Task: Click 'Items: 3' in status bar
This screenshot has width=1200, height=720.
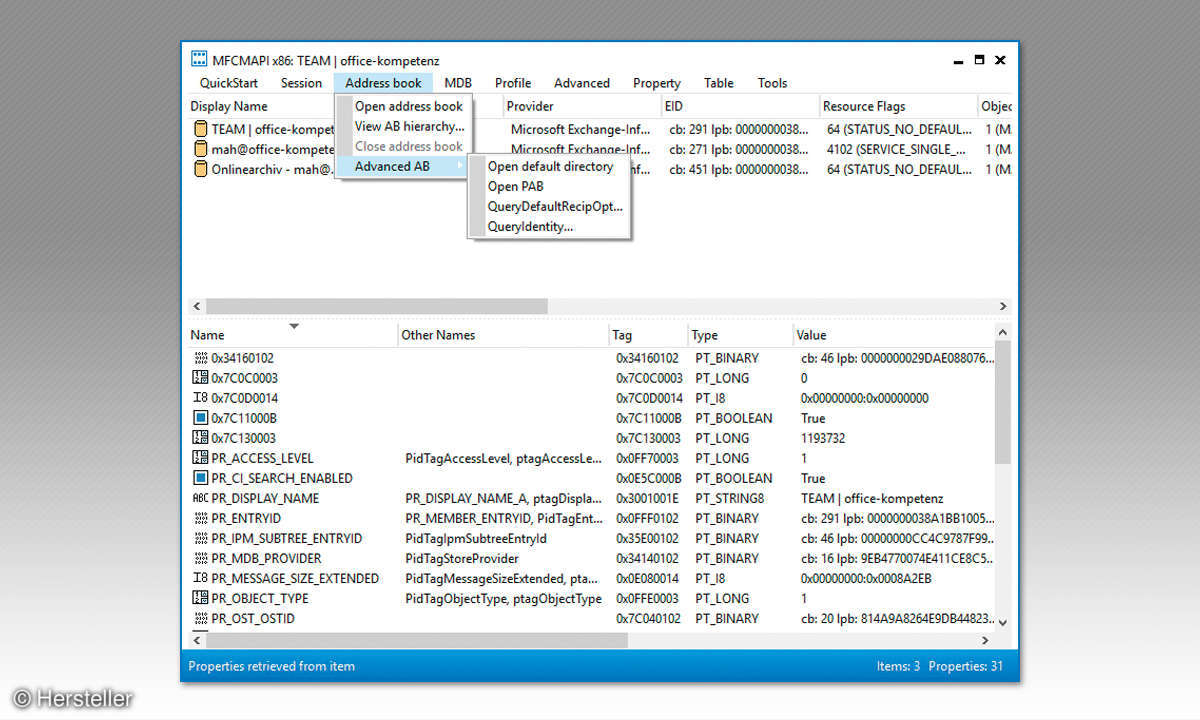Action: [897, 666]
